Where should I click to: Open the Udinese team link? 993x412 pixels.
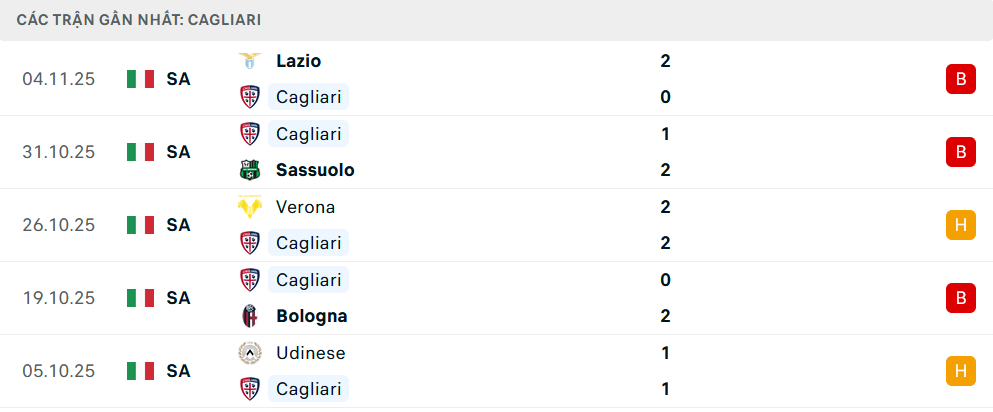[310, 353]
